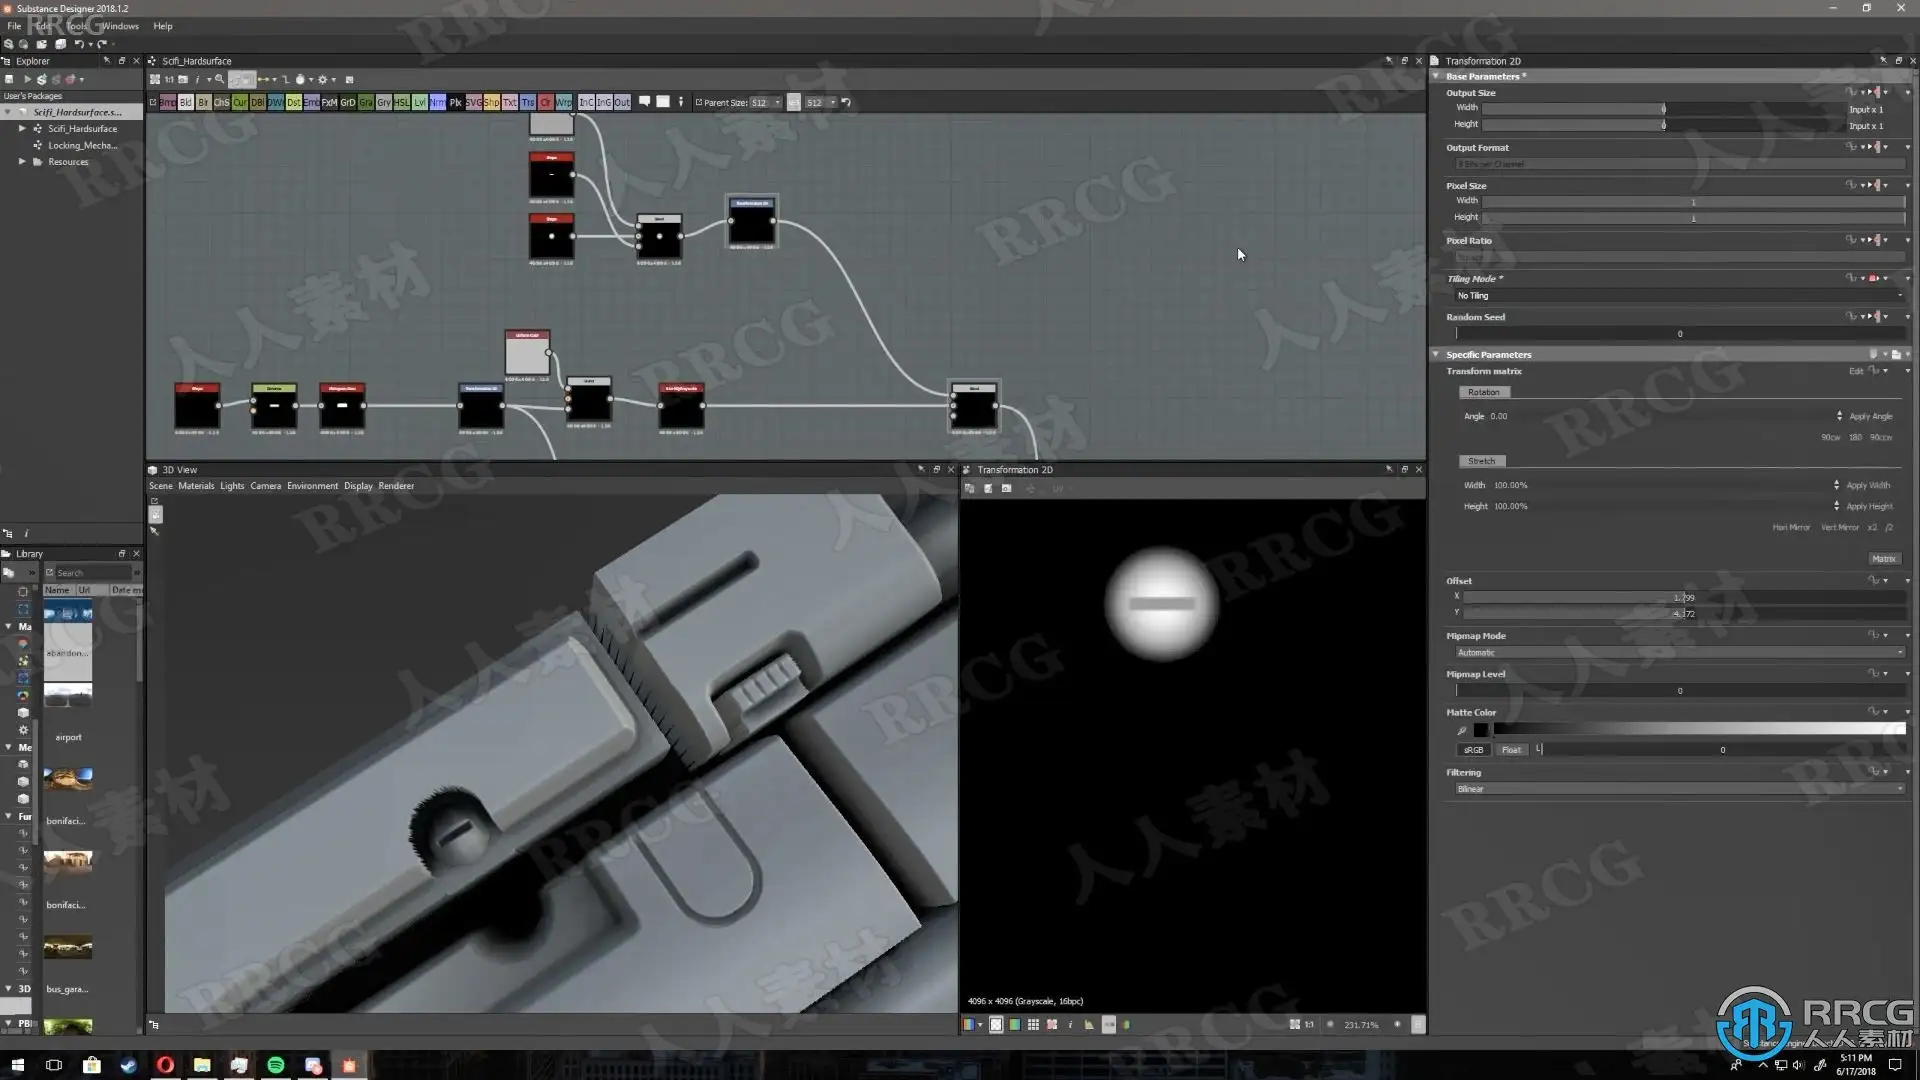Save 2D view image with the camera icon
This screenshot has width=1920, height=1080.
(x=1006, y=488)
